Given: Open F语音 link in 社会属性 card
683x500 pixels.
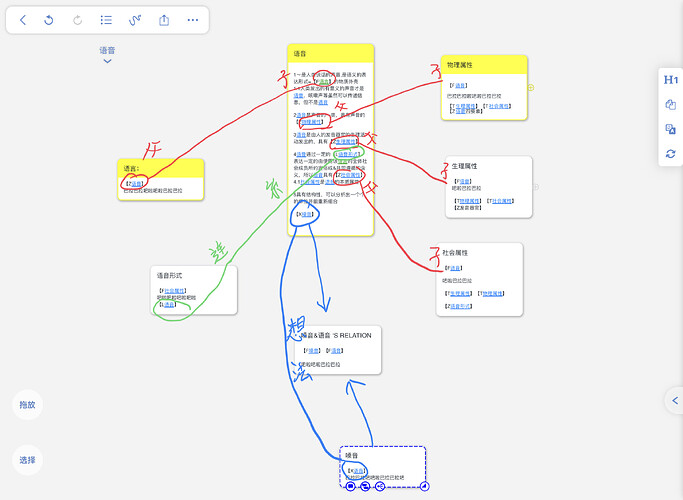Looking at the screenshot, I should 455,268.
